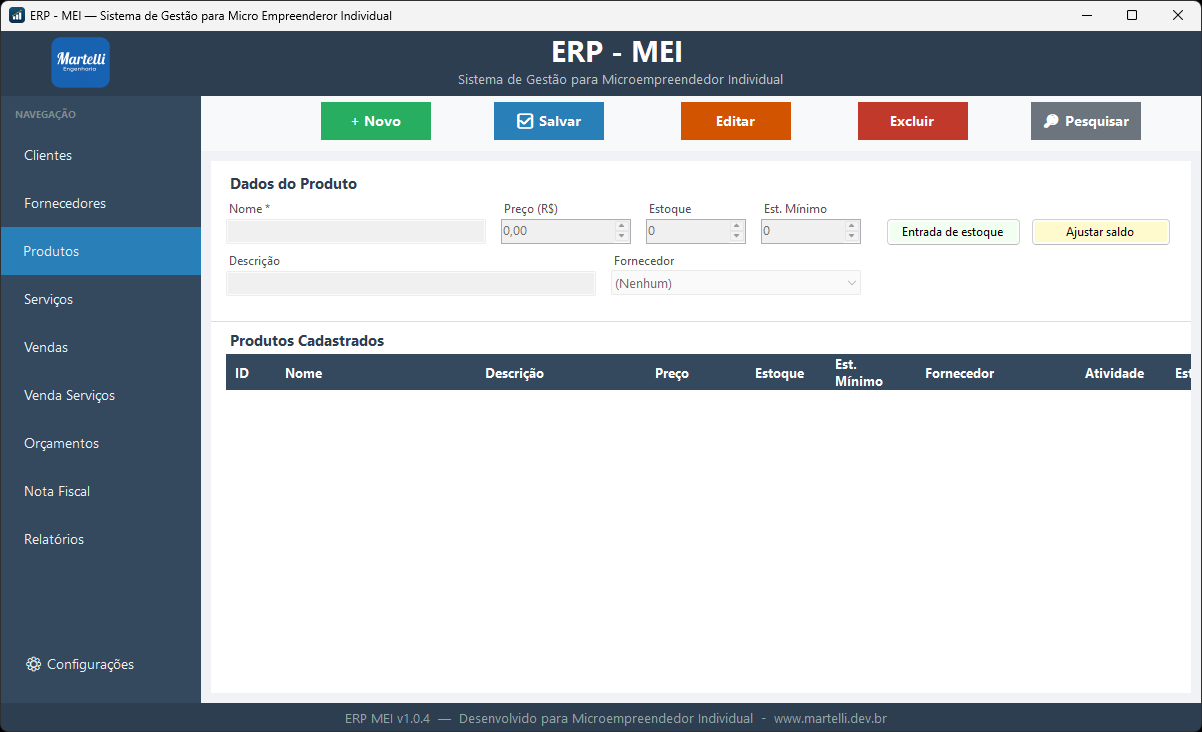Click the Preço column header

tap(696, 373)
